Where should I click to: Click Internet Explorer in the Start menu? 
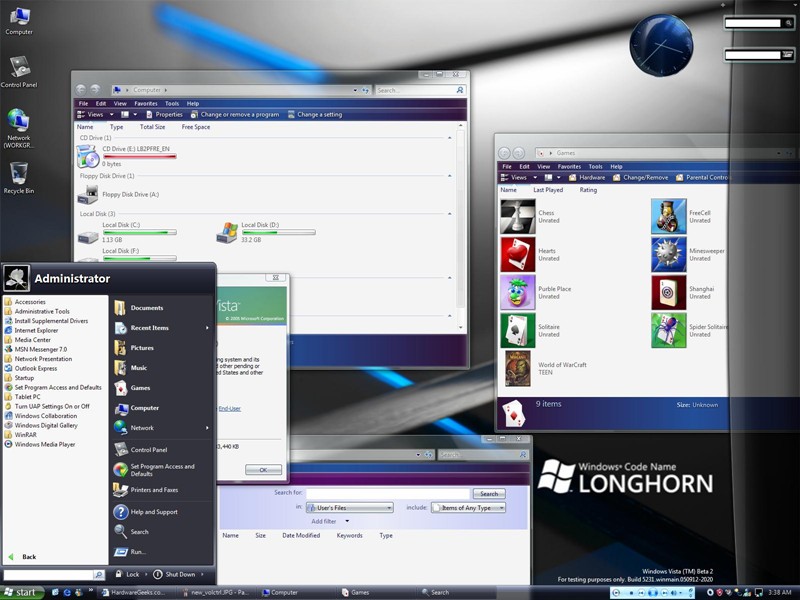tap(36, 330)
